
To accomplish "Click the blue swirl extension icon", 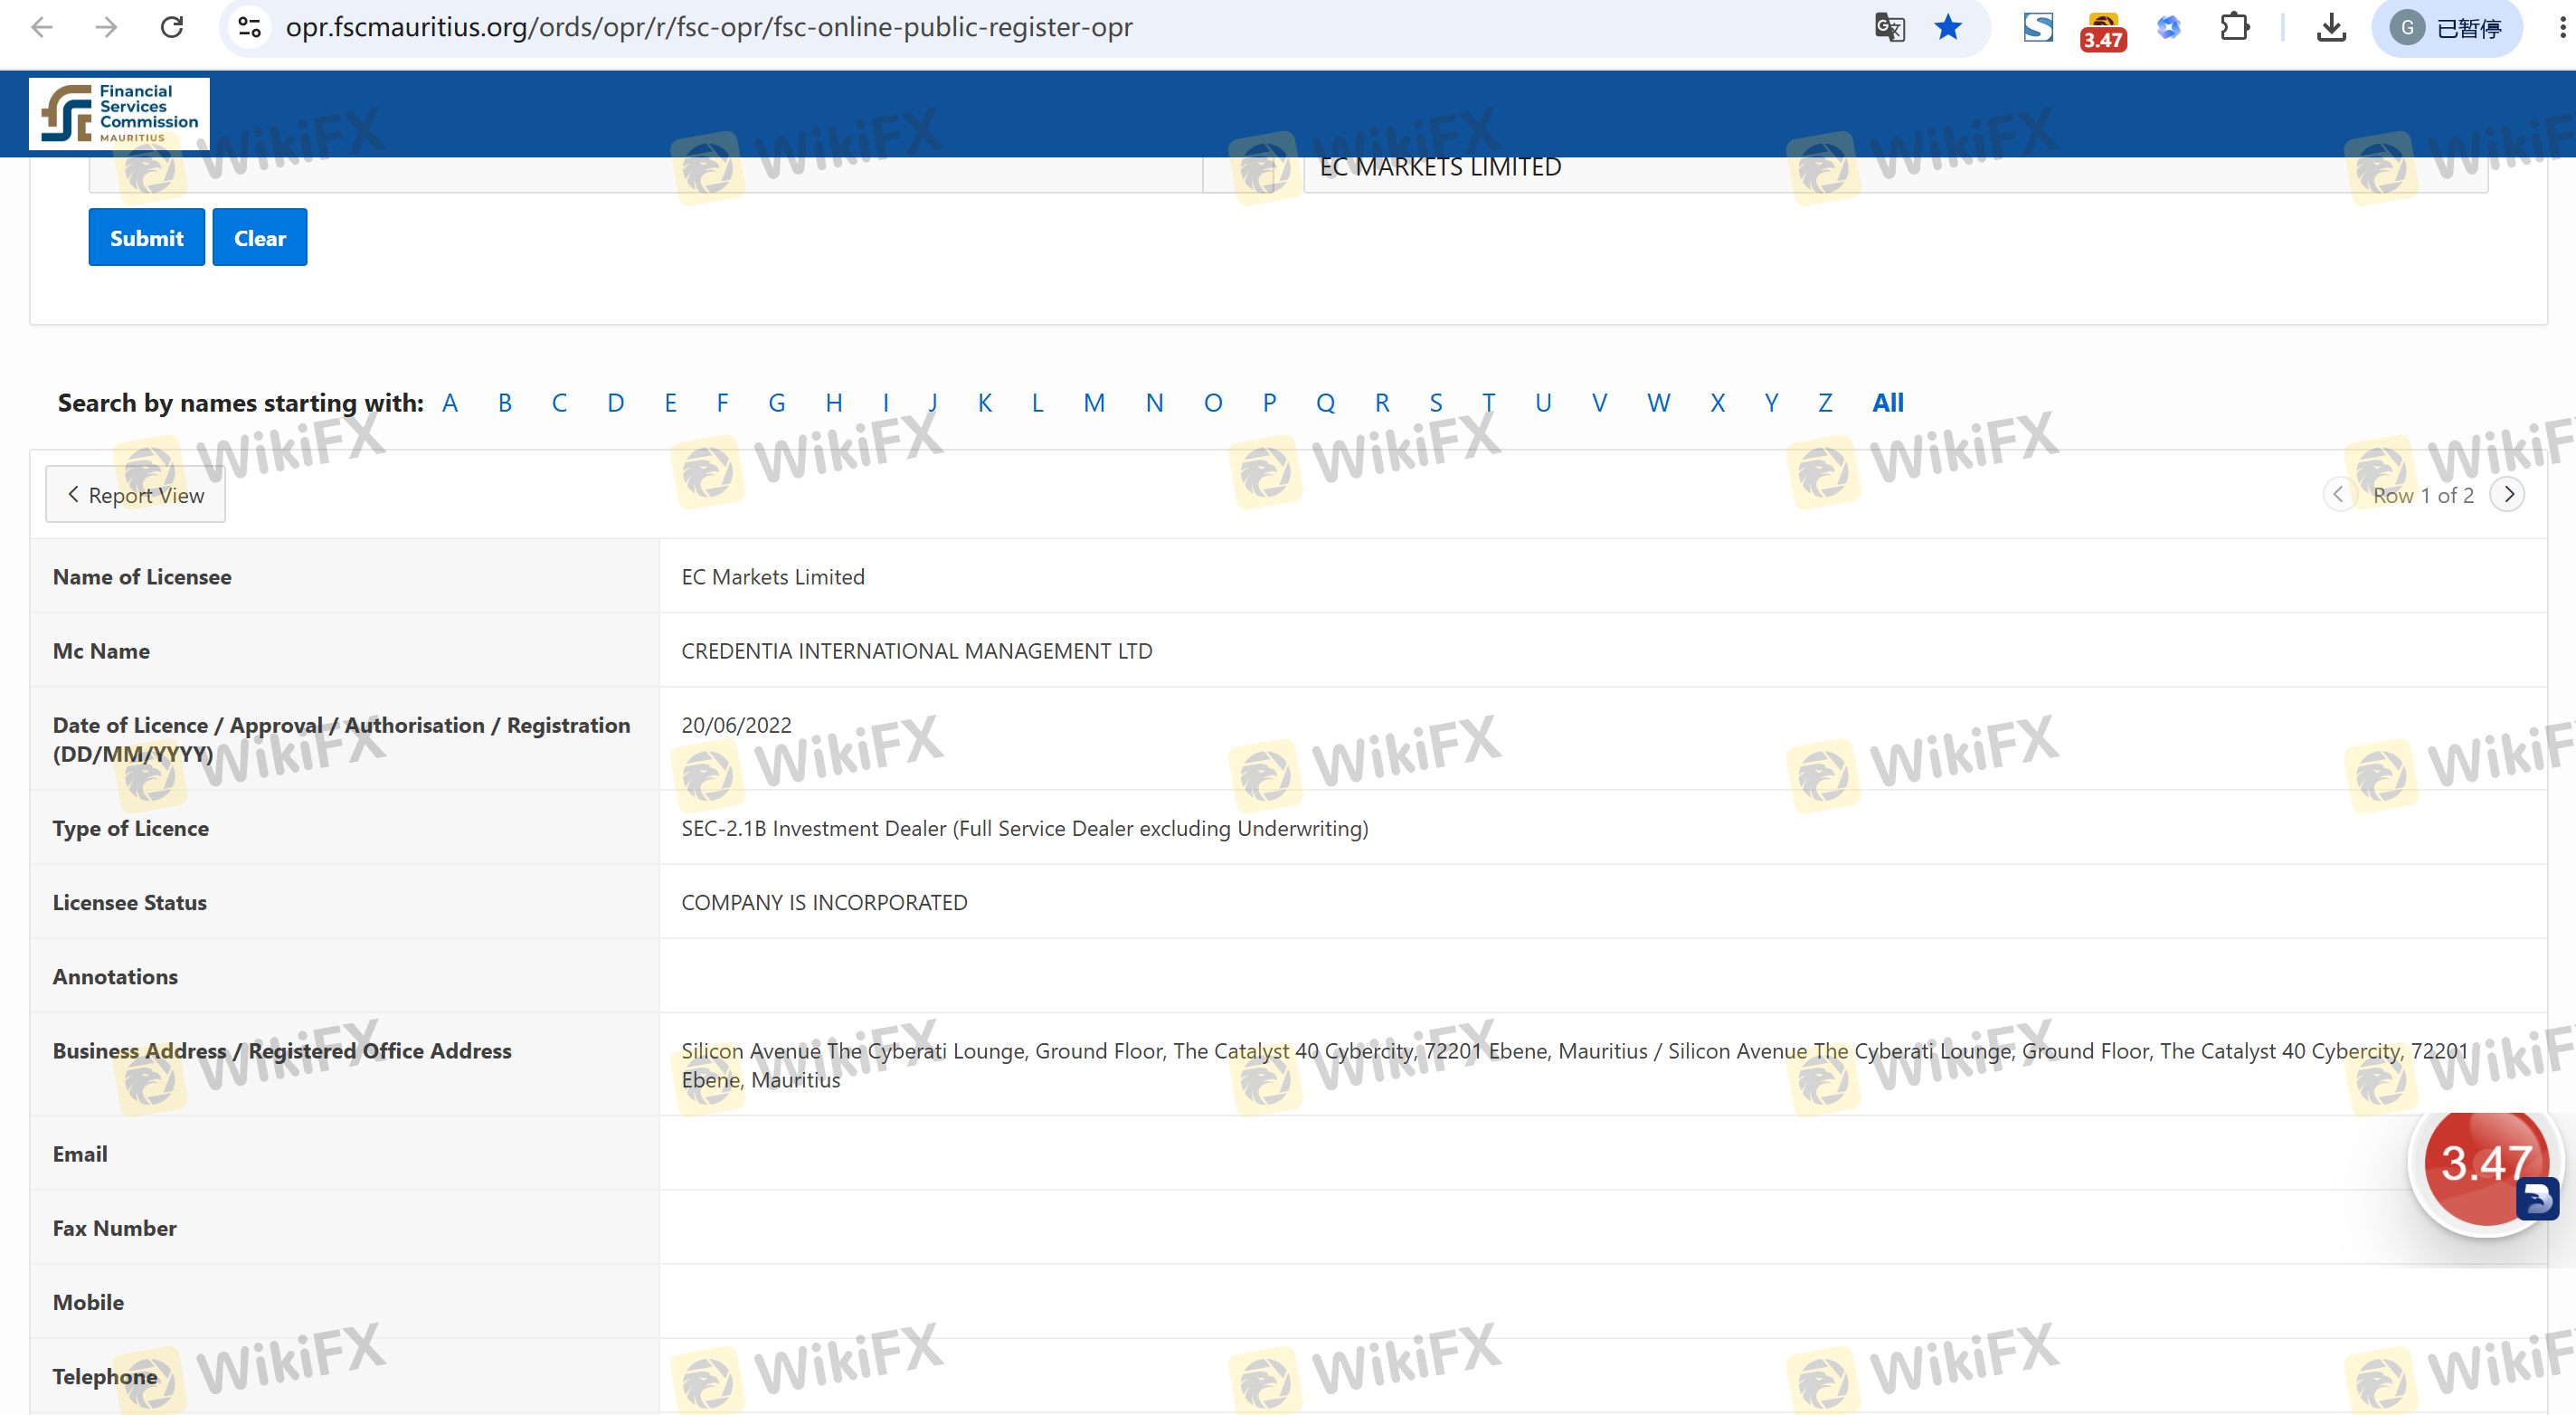I will coord(2168,27).
